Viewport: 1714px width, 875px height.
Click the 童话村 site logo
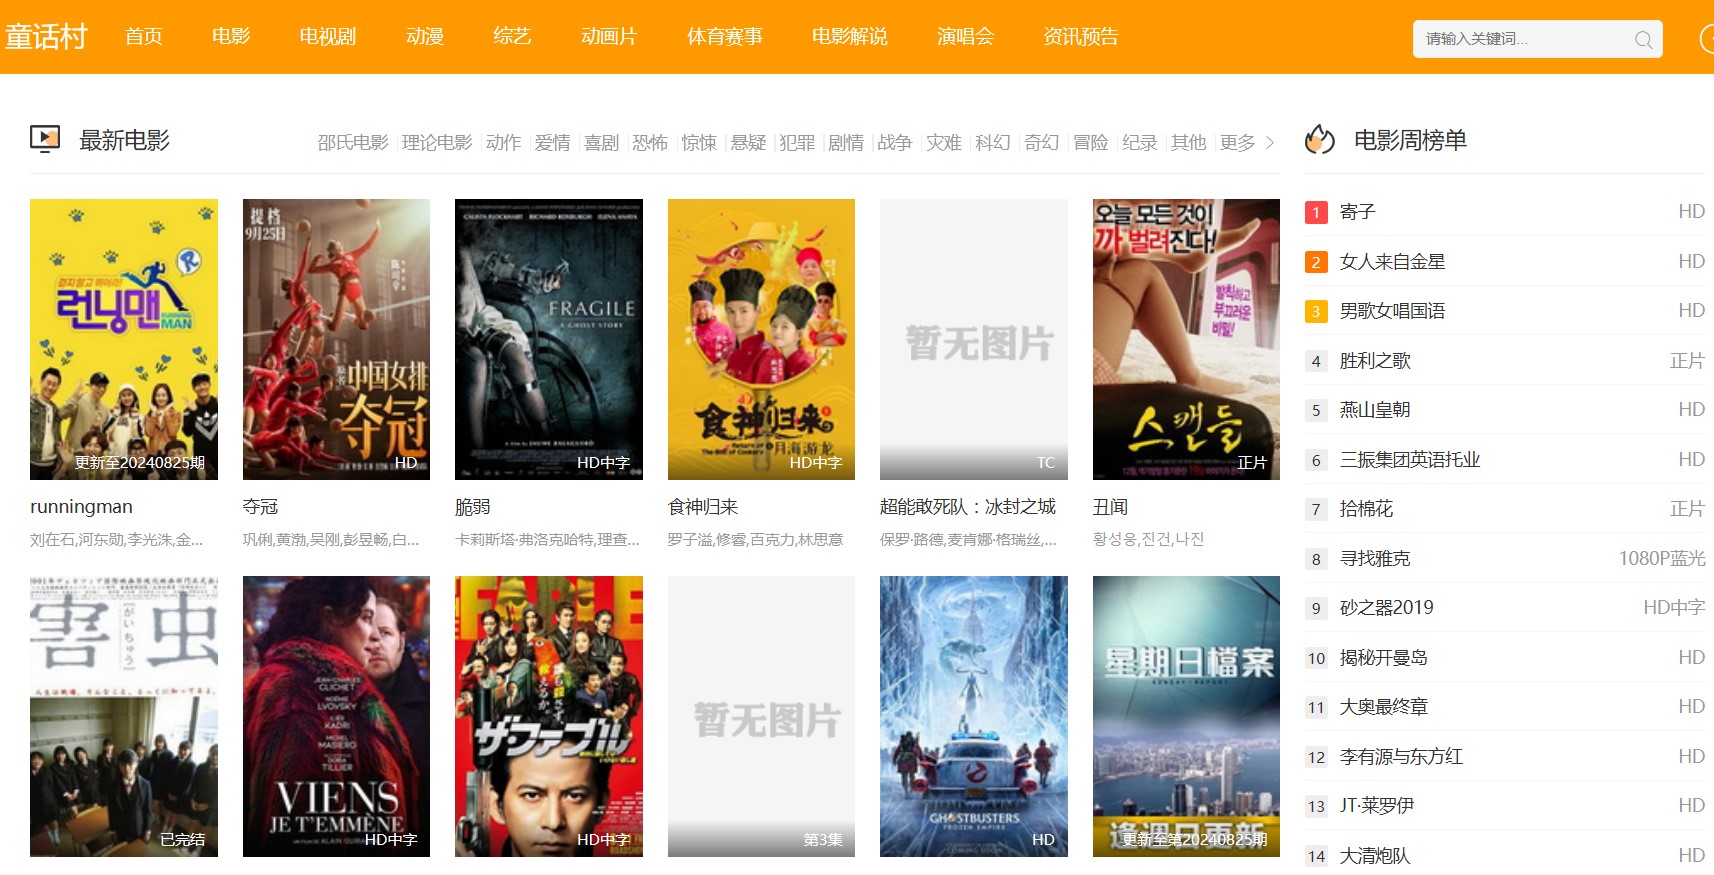click(46, 37)
